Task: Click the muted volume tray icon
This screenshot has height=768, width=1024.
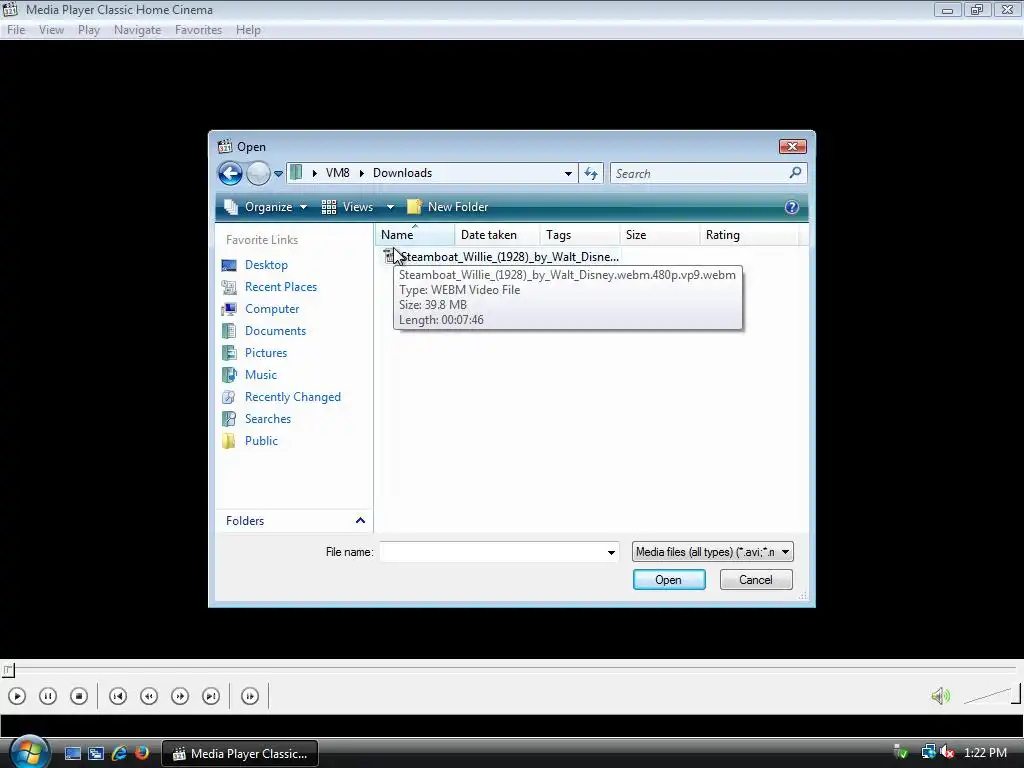Action: pos(946,752)
